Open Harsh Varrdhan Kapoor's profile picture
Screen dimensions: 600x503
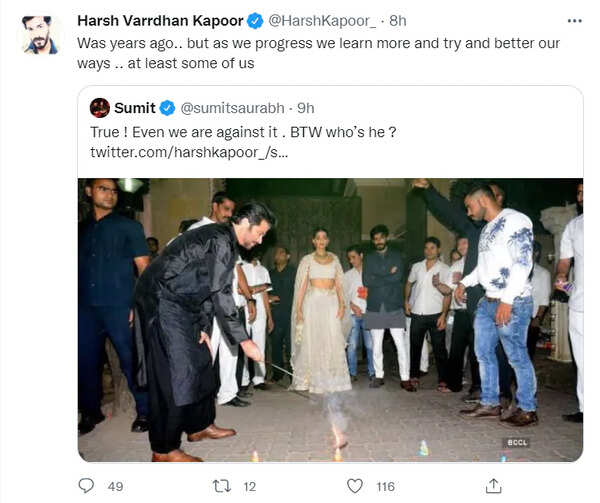(x=38, y=35)
